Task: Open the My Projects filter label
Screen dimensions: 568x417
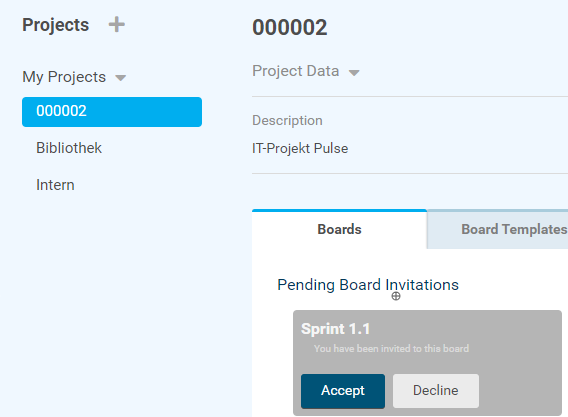Action: 64,77
